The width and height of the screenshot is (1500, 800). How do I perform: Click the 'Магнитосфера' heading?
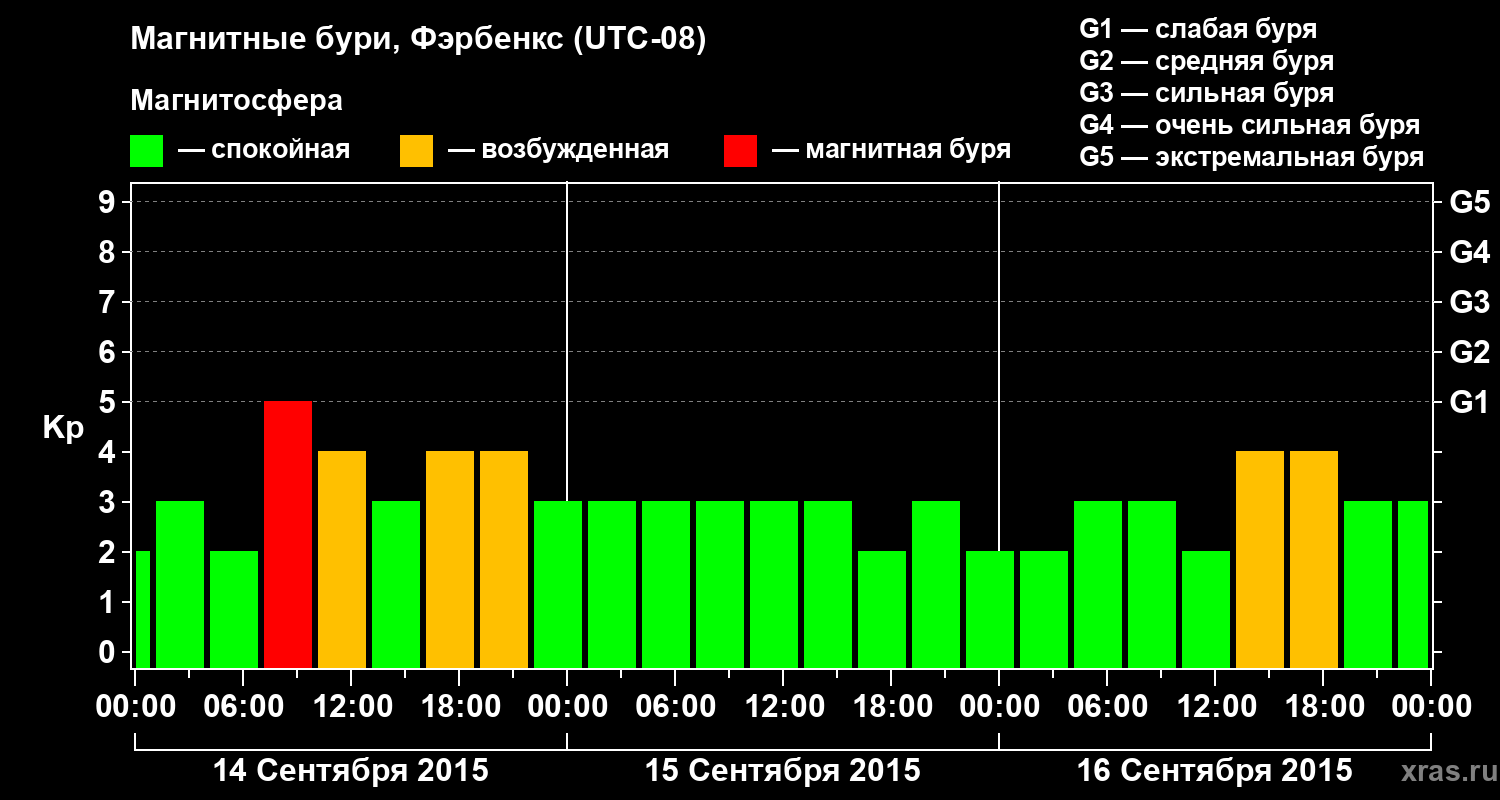coord(237,101)
